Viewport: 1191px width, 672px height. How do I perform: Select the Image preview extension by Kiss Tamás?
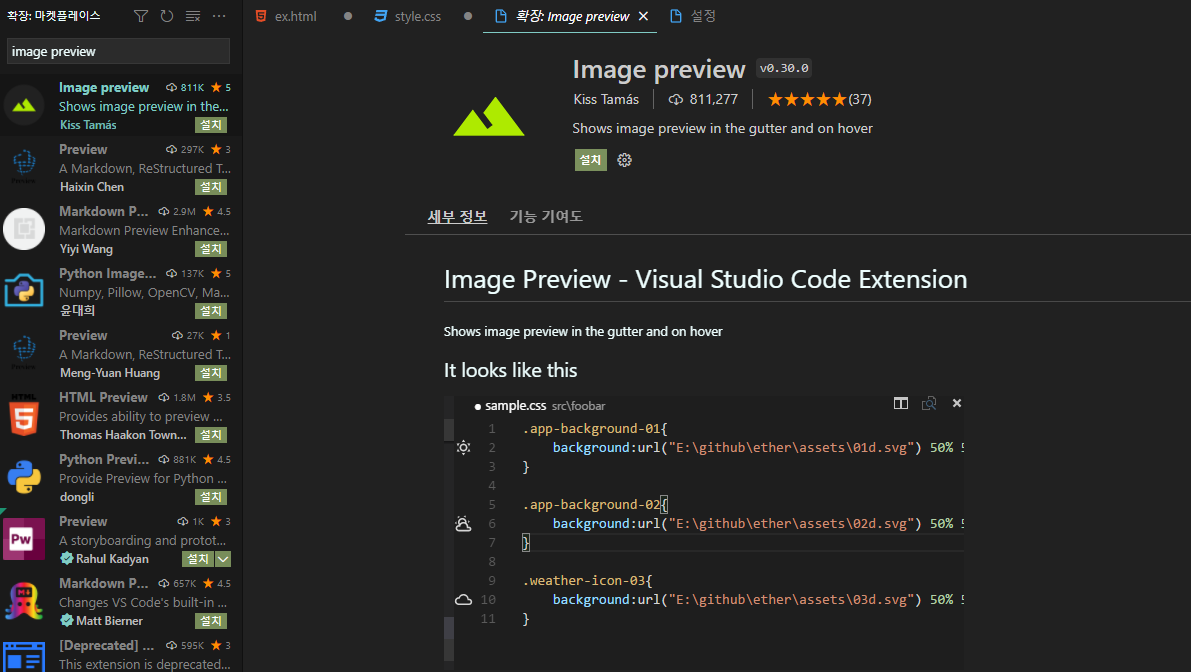(122, 106)
